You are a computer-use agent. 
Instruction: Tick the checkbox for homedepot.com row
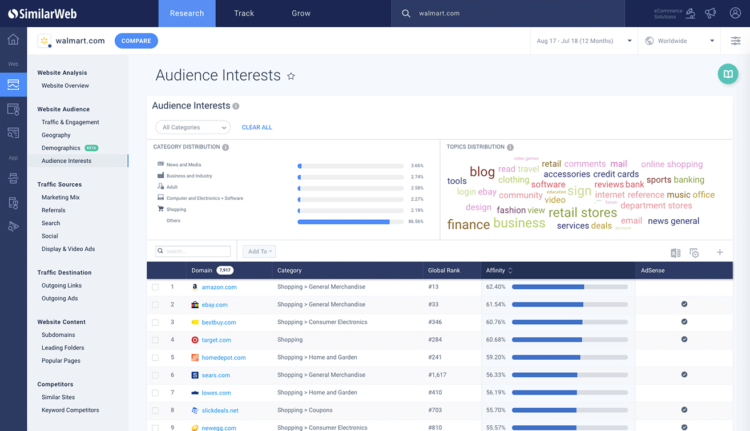[155, 358]
